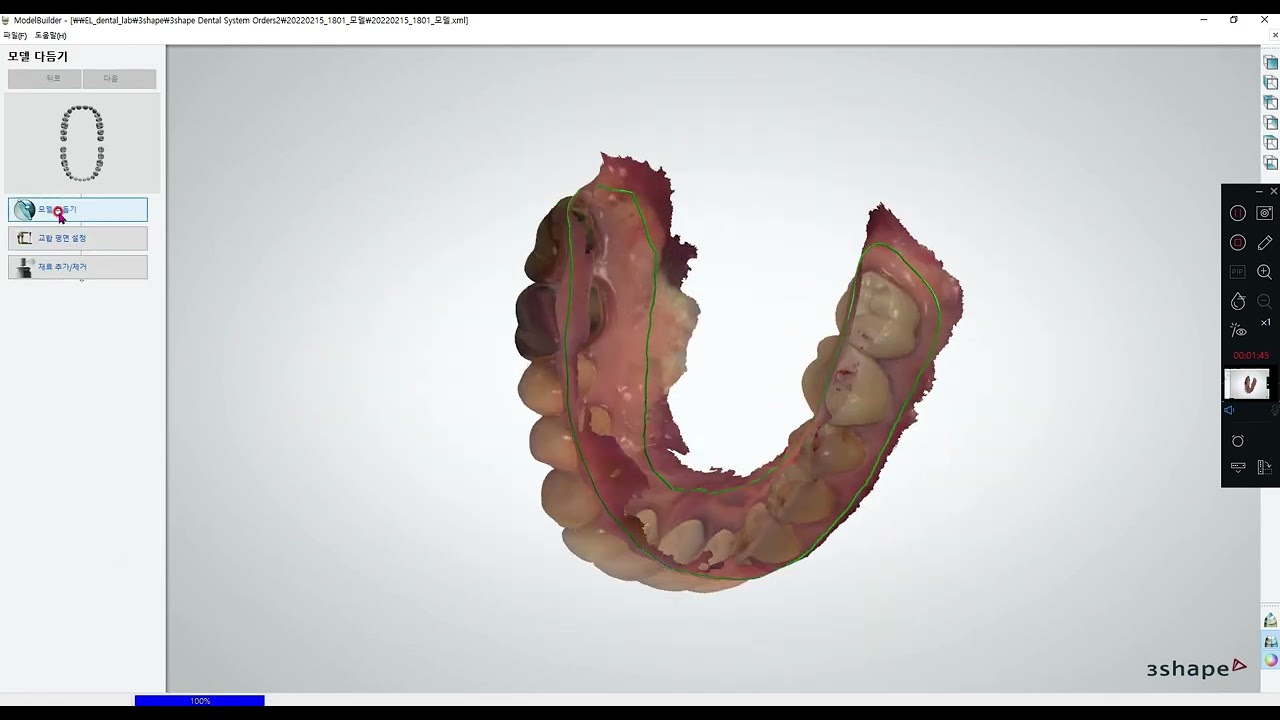Viewport: 1280px width, 720px height.
Task: Minimize the recorder panel
Action: click(1259, 191)
